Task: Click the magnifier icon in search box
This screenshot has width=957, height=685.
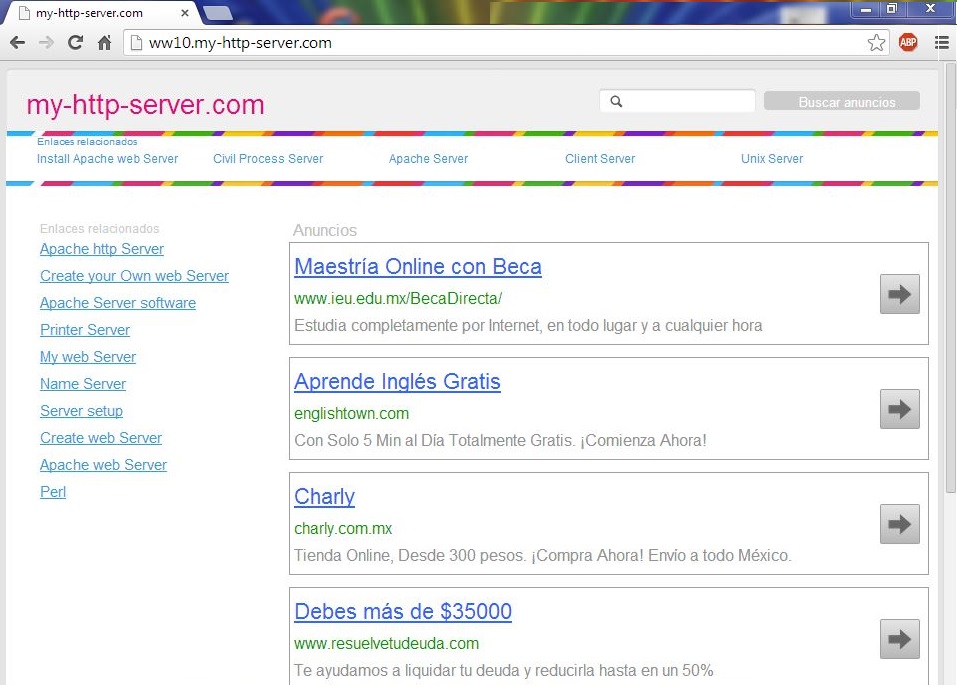Action: [616, 101]
